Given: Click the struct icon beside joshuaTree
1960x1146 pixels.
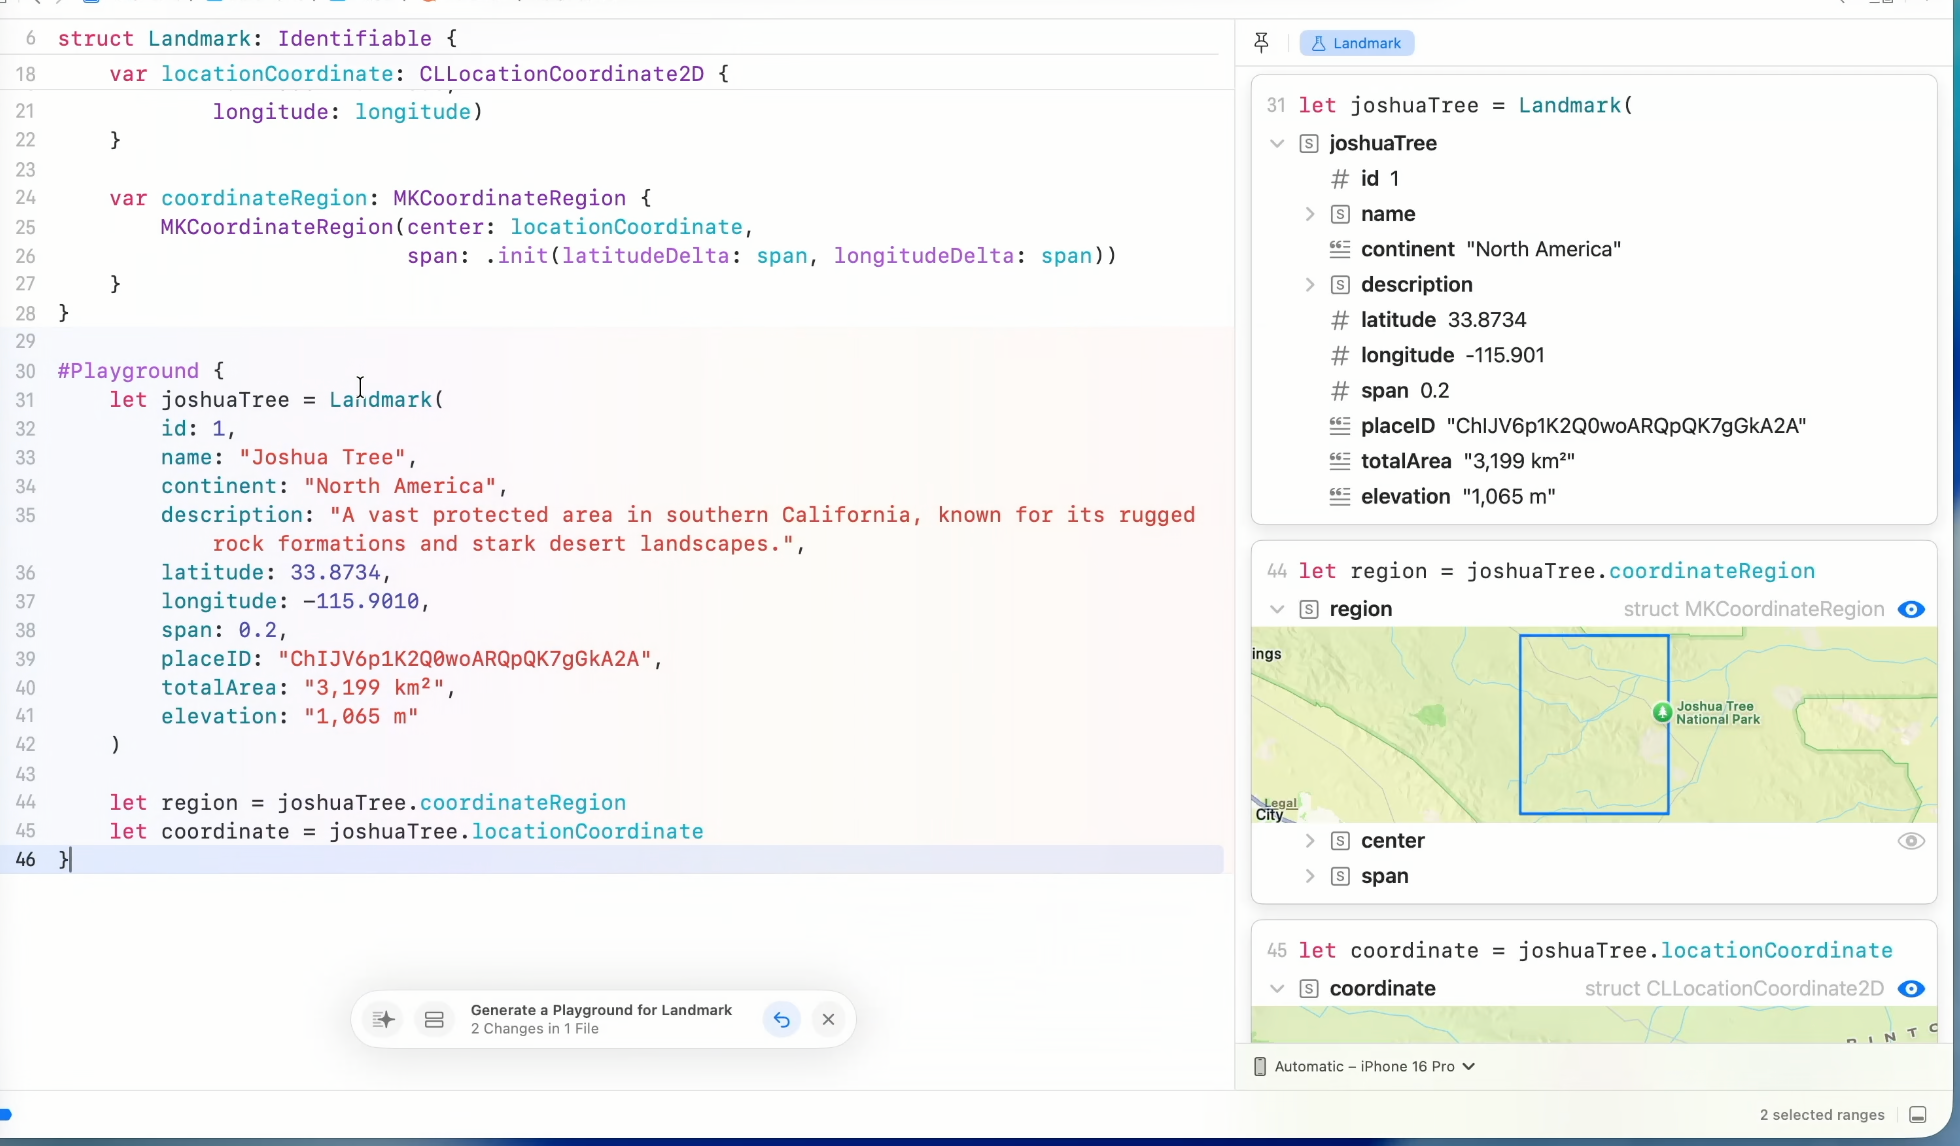Looking at the screenshot, I should tap(1308, 144).
